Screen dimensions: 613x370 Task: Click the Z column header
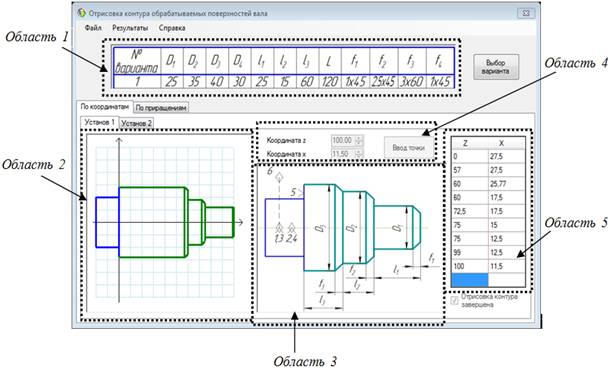(470, 144)
